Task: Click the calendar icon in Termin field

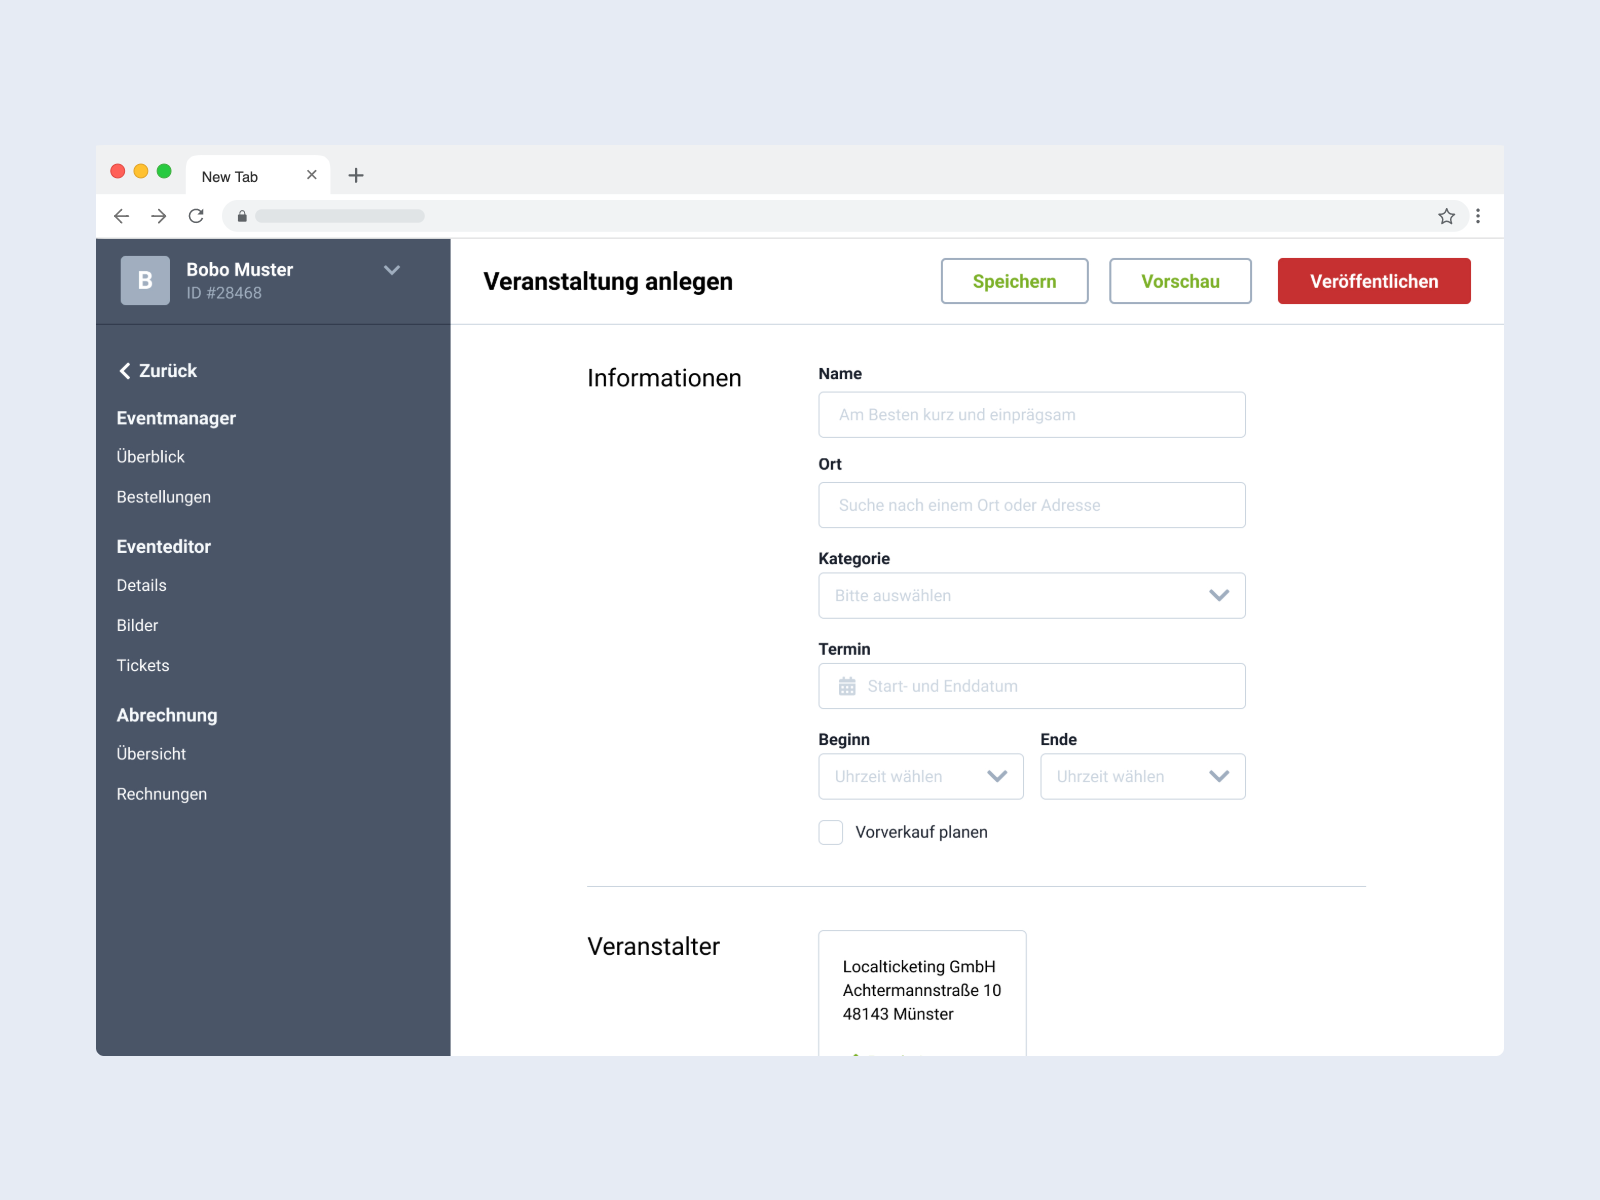Action: (x=847, y=686)
